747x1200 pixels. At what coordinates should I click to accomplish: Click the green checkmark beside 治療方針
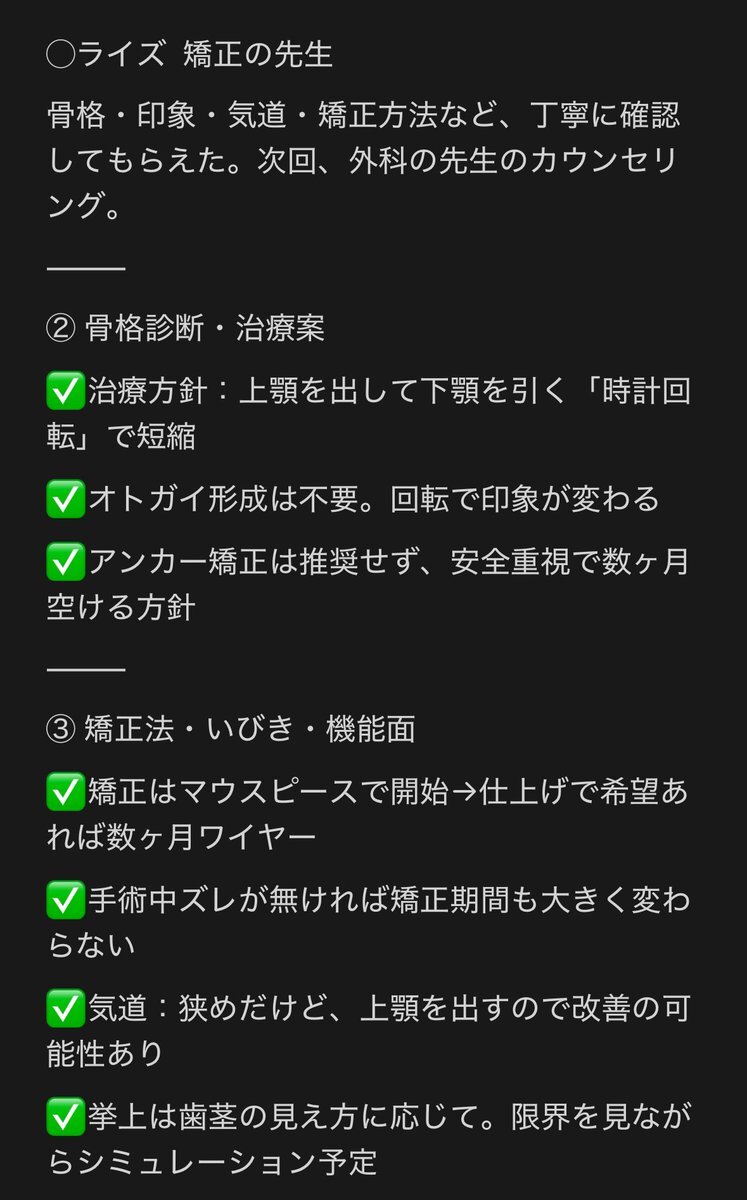(x=64, y=390)
